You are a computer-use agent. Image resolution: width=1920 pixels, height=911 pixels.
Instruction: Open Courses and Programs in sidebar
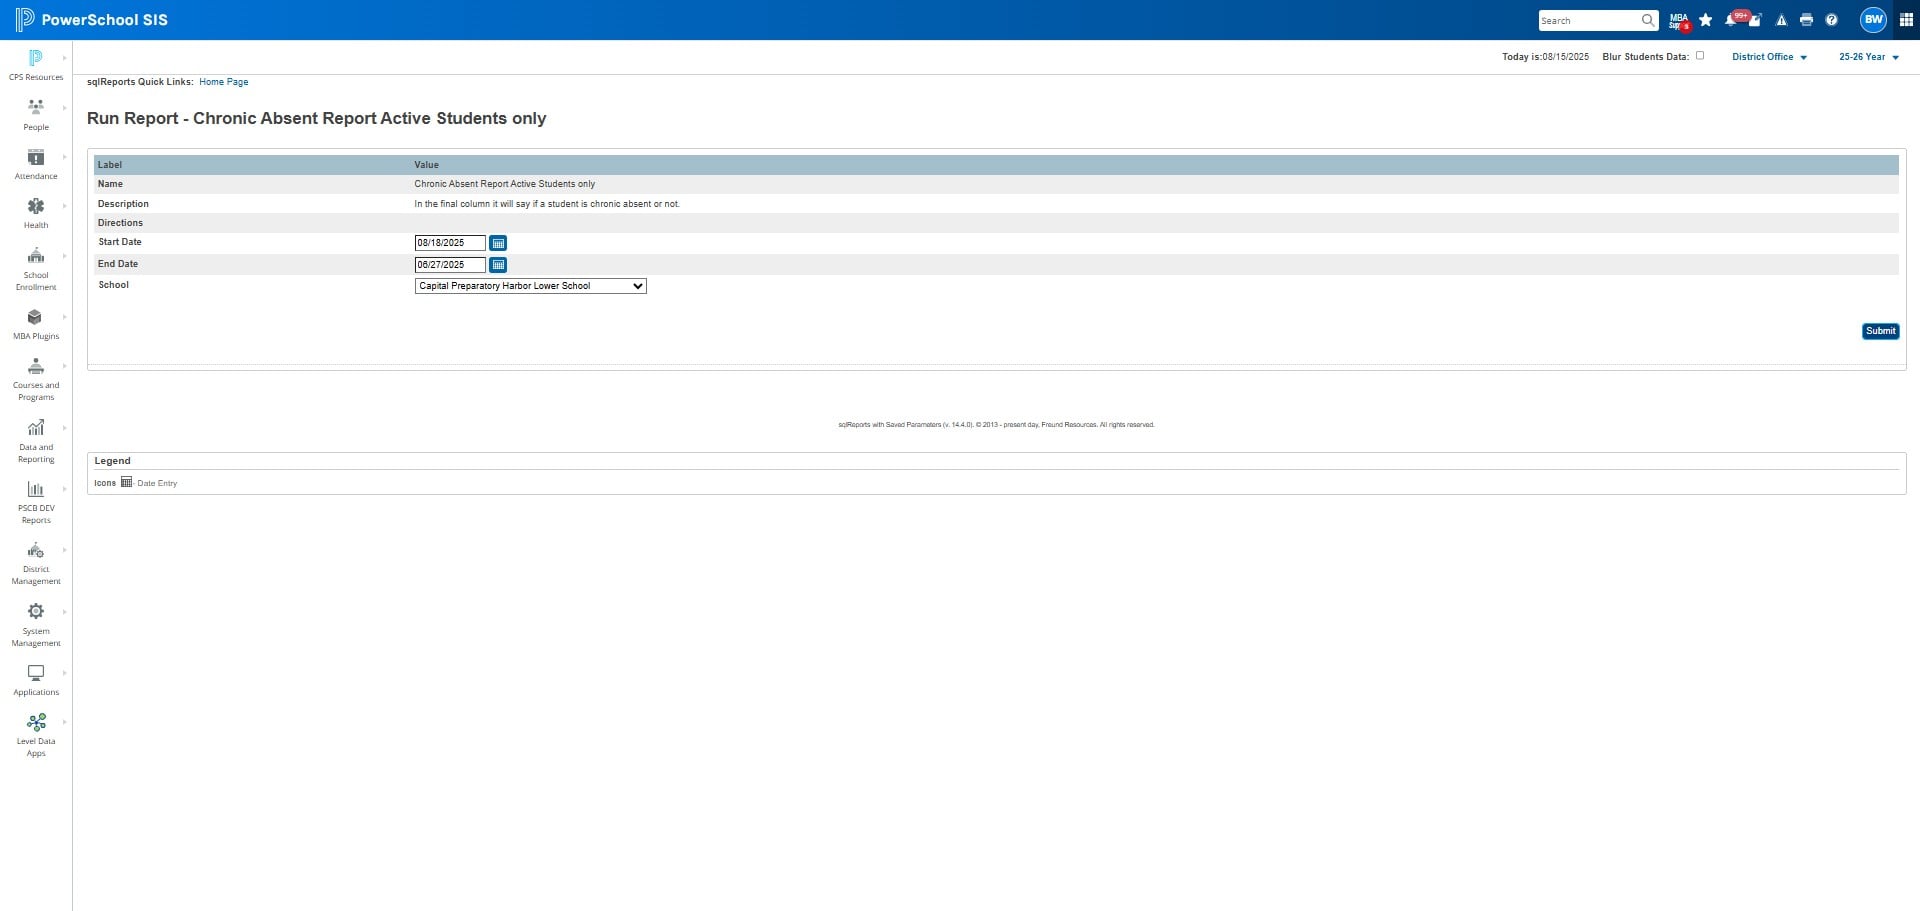[x=36, y=379]
